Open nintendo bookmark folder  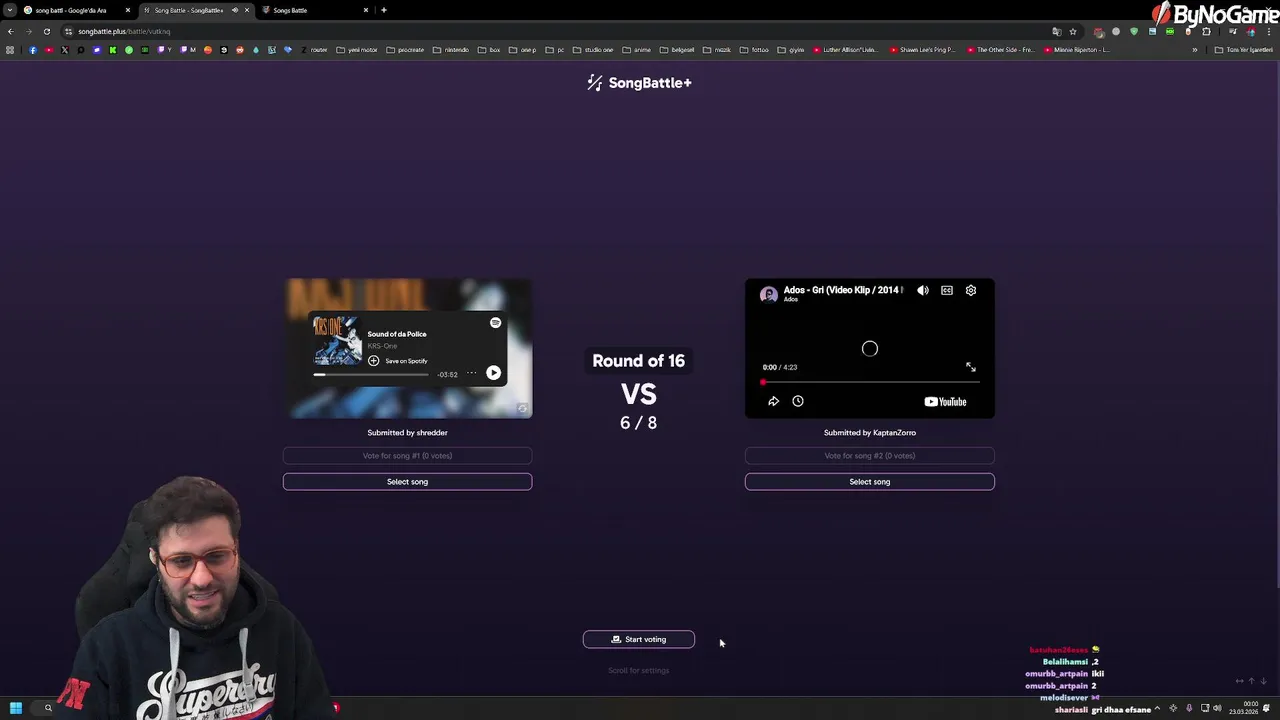(x=451, y=50)
